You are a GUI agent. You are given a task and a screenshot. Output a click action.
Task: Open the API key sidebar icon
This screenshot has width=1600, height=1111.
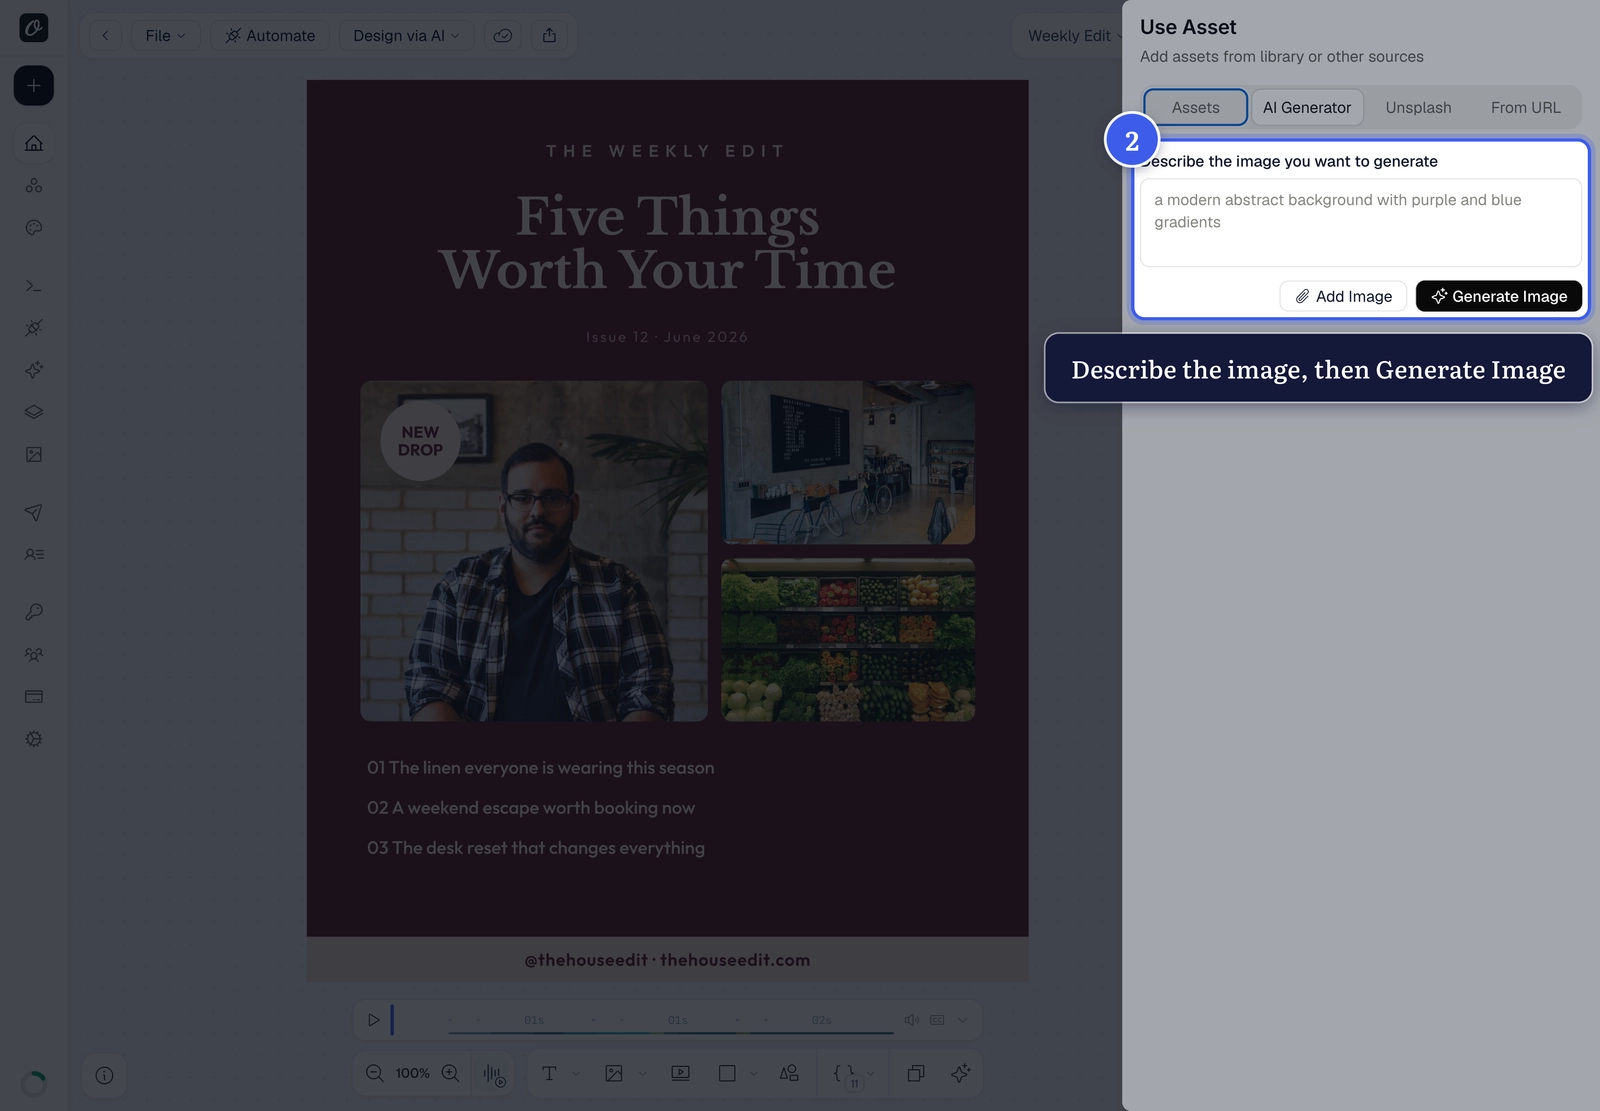coord(34,612)
